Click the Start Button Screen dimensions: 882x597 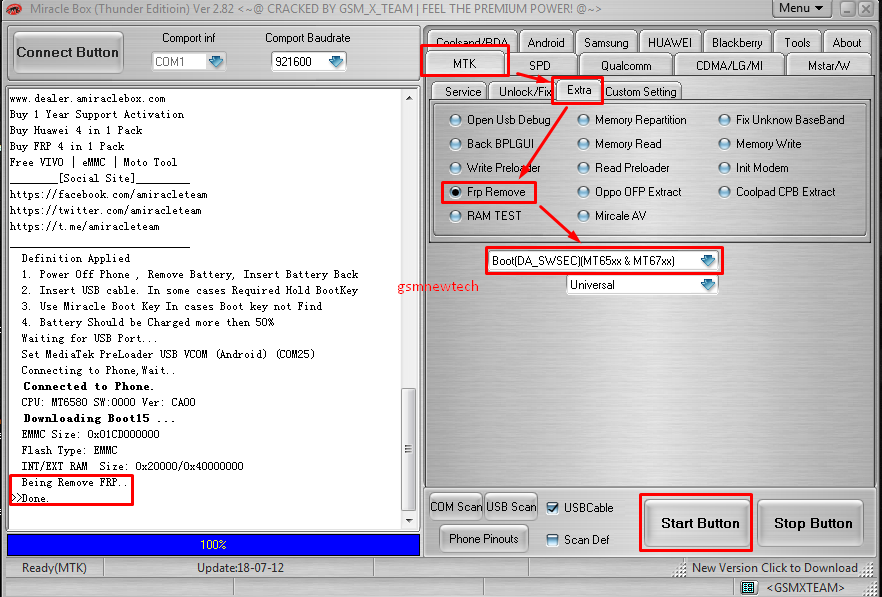click(x=700, y=523)
